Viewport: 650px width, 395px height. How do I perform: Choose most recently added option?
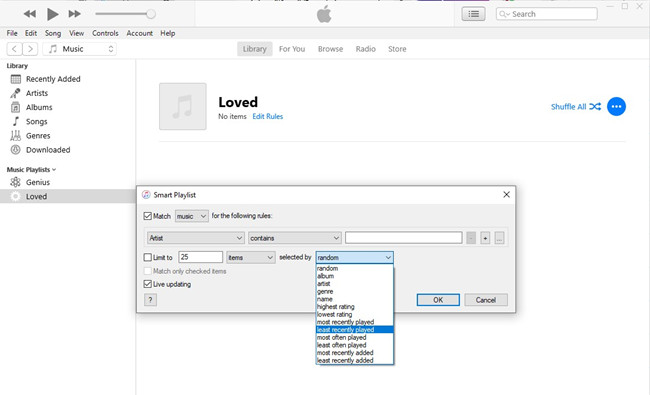coord(354,353)
